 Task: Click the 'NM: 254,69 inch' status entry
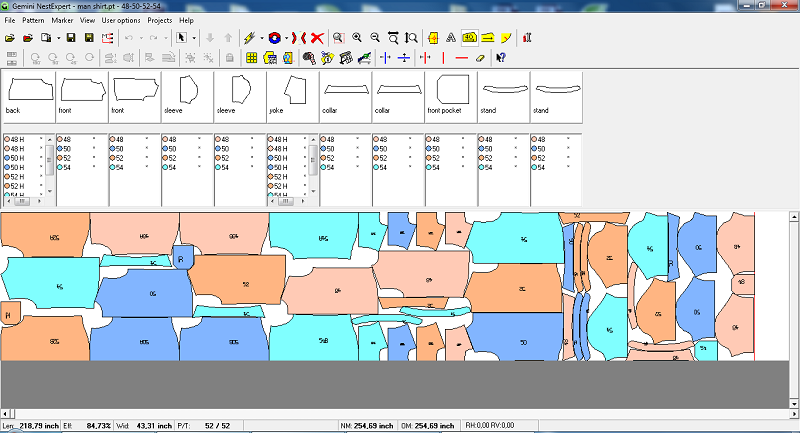[x=367, y=425]
